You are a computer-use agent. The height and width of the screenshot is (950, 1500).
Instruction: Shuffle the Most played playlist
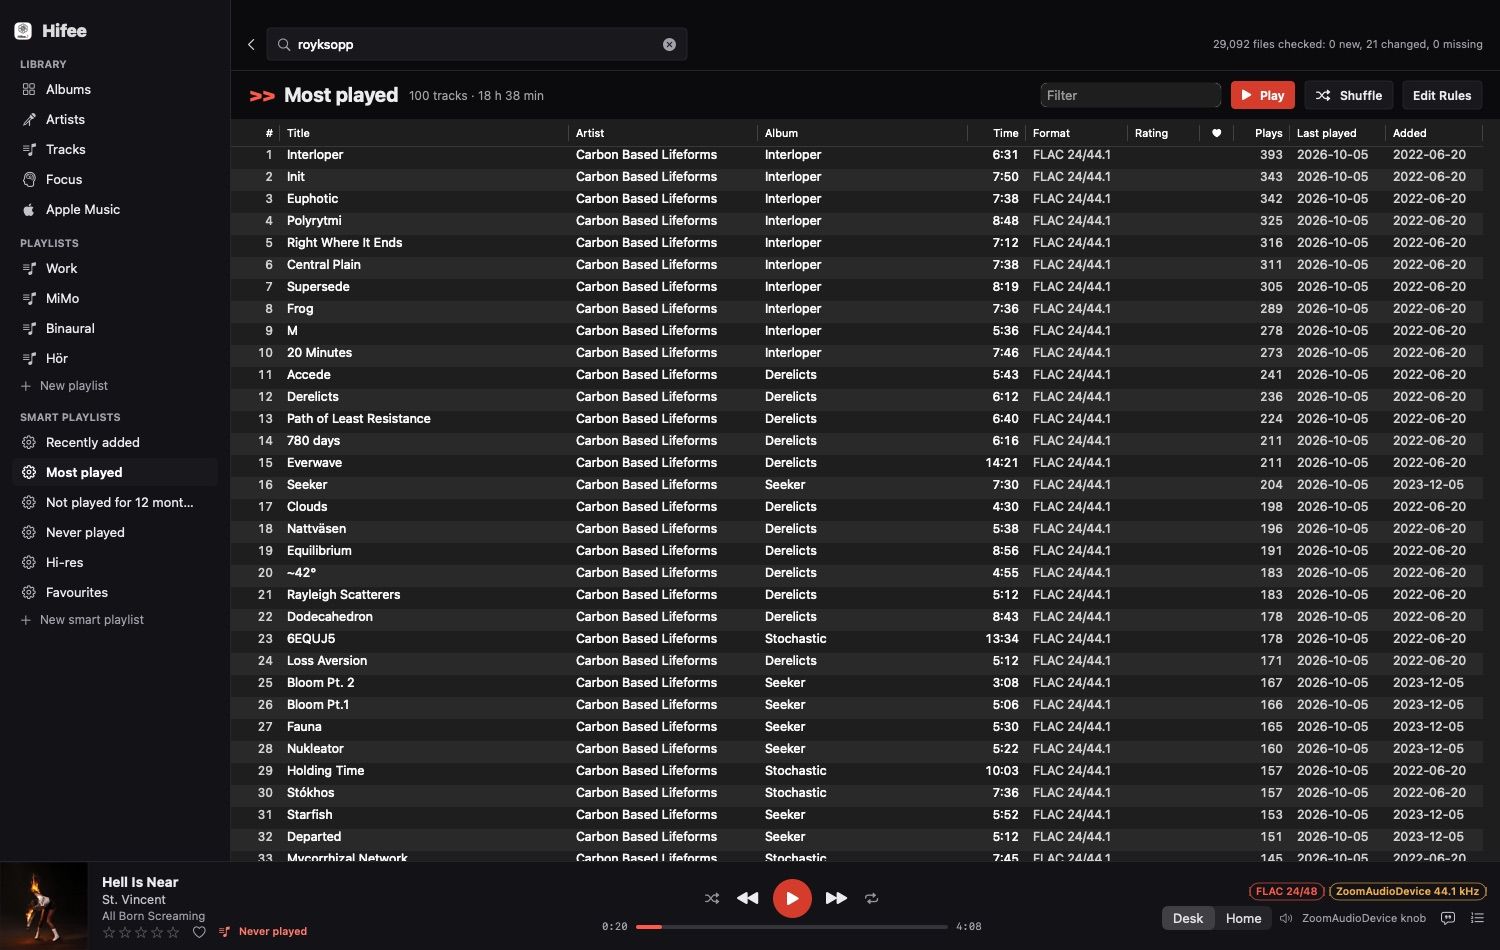point(1348,95)
